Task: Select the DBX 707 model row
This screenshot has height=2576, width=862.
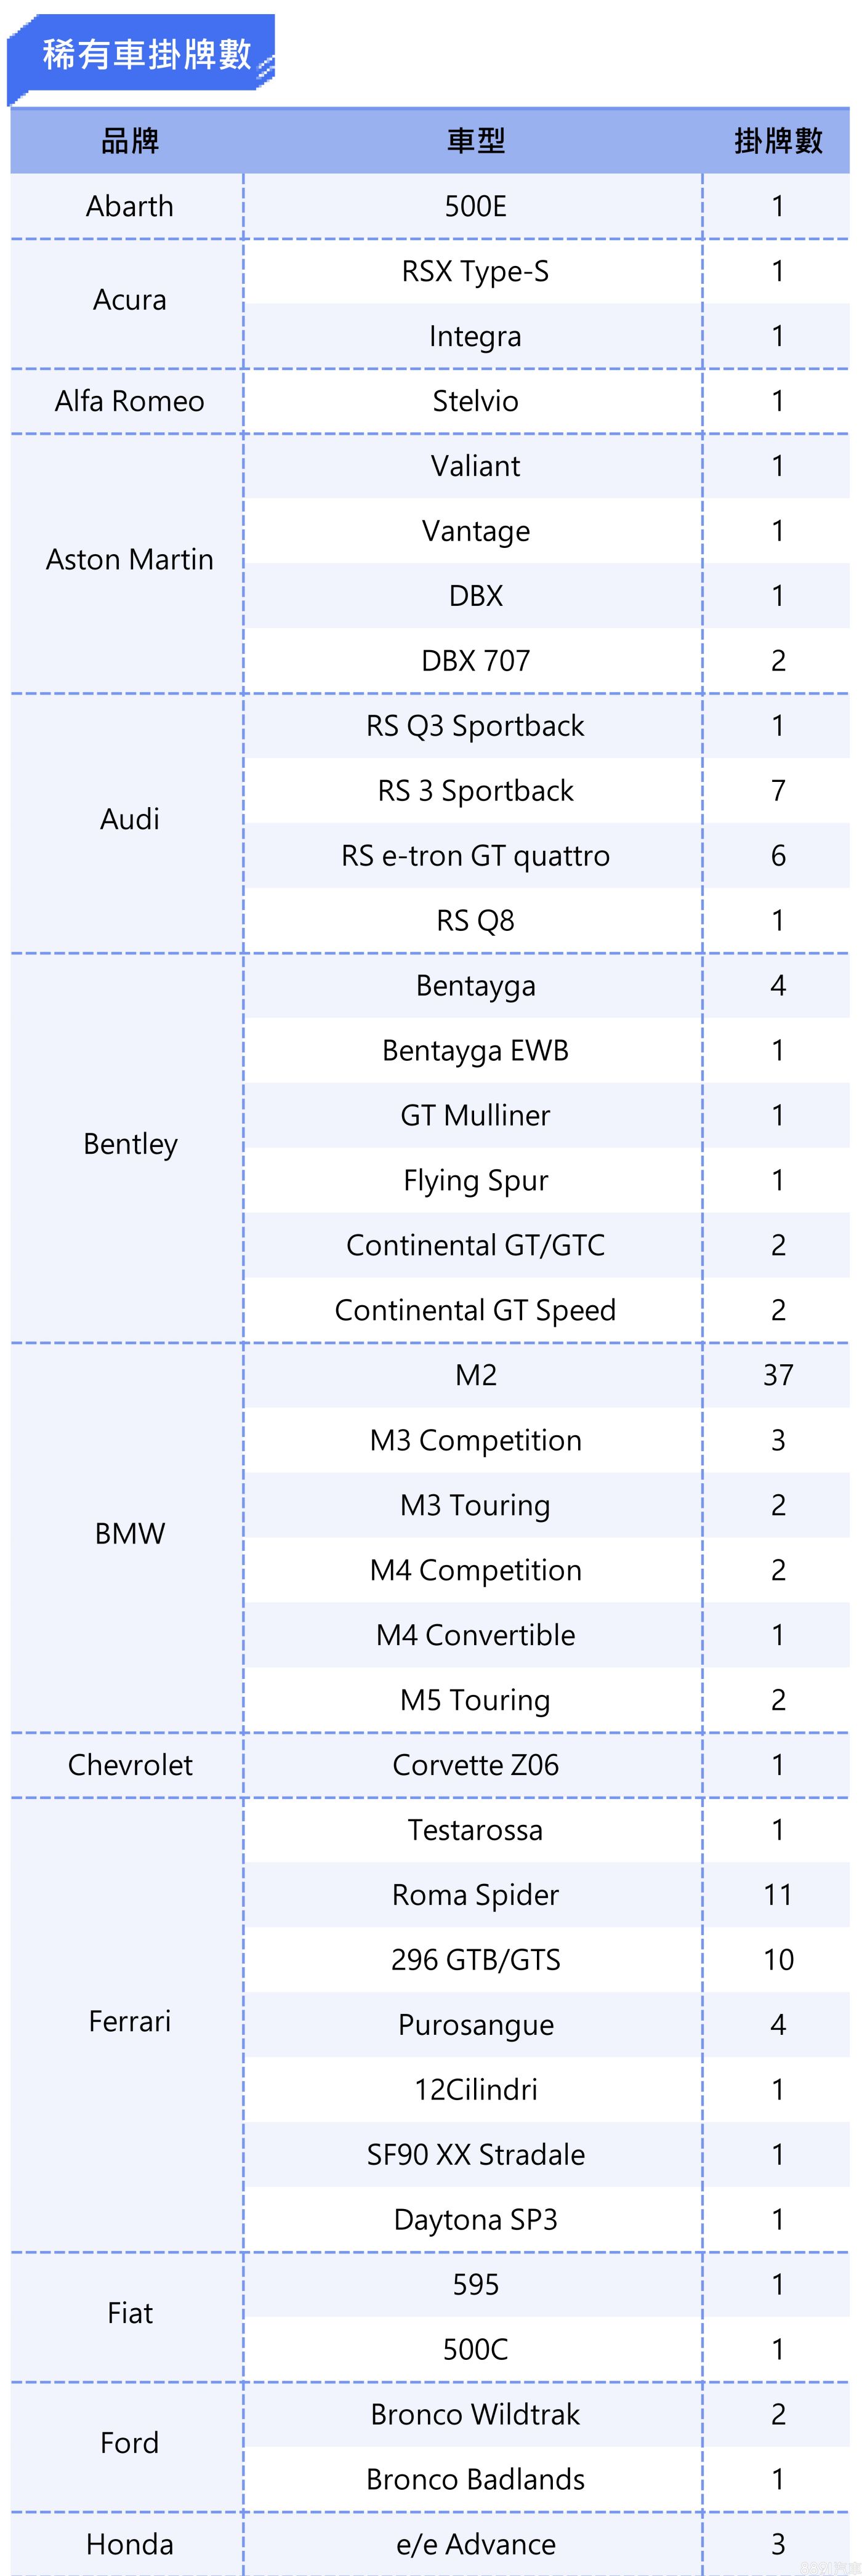Action: tap(475, 660)
